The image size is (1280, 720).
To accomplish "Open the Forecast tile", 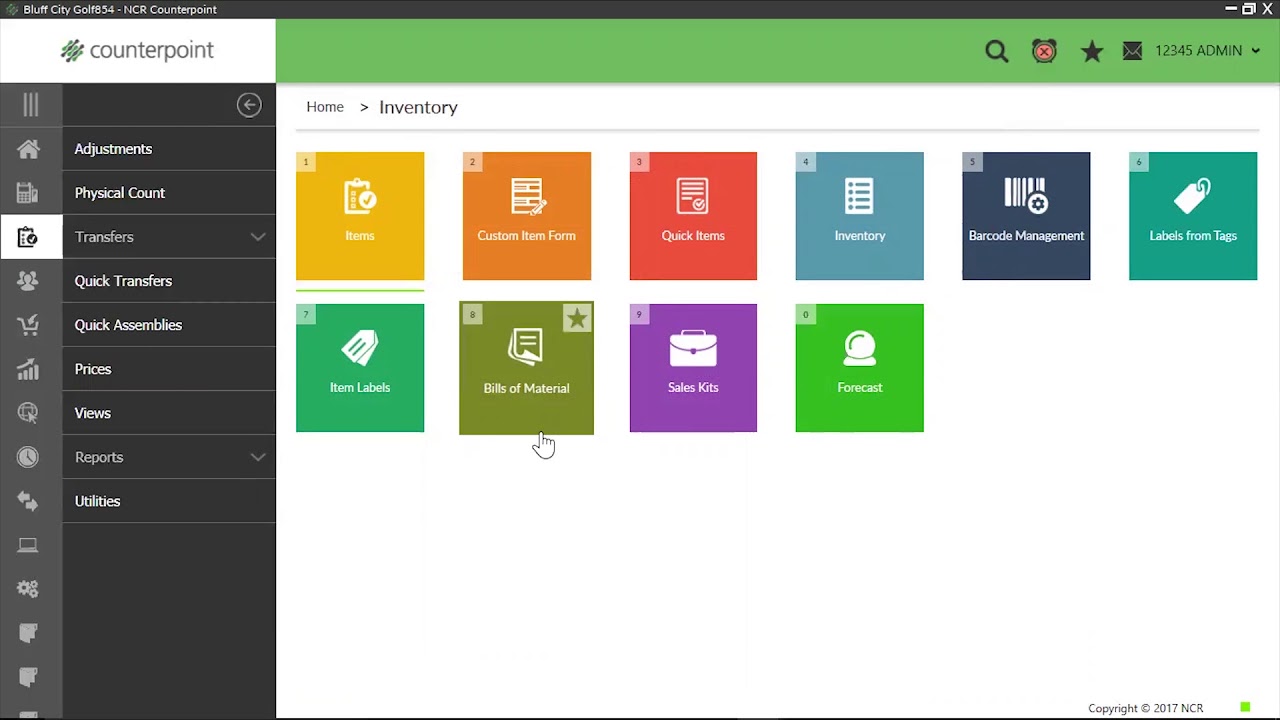I will [859, 368].
